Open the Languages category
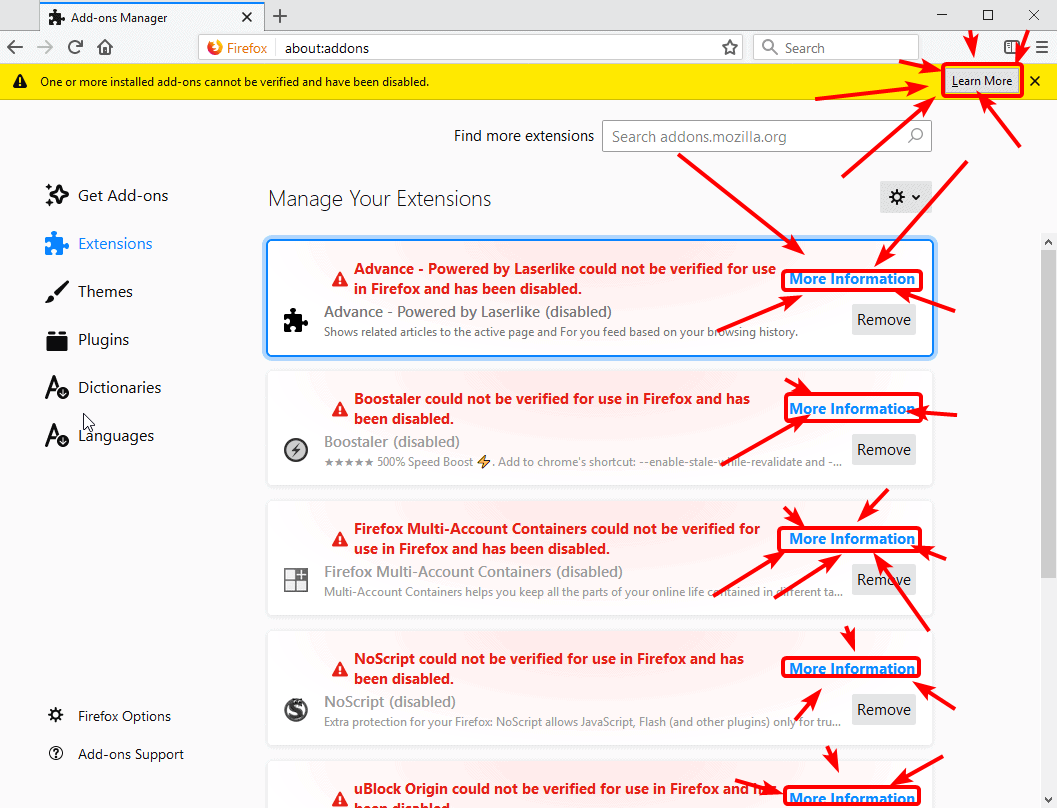 [99, 435]
